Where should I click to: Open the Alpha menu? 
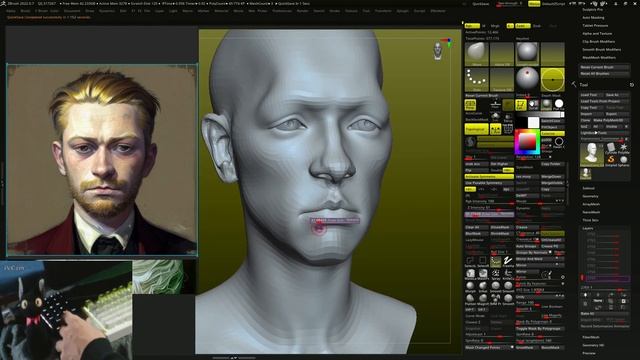tap(11, 11)
